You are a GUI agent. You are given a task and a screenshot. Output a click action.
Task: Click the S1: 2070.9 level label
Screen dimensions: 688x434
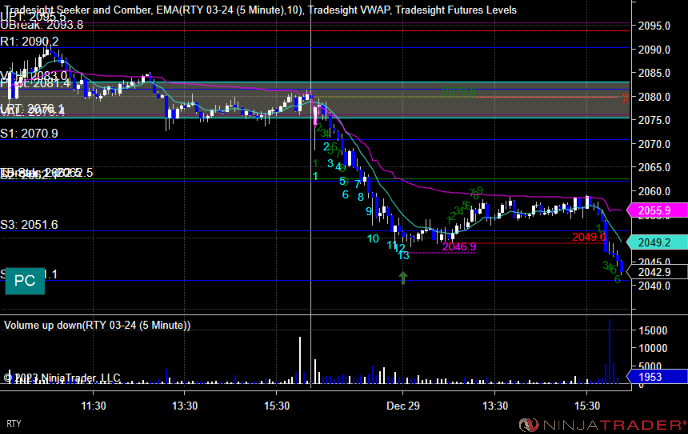pos(29,133)
